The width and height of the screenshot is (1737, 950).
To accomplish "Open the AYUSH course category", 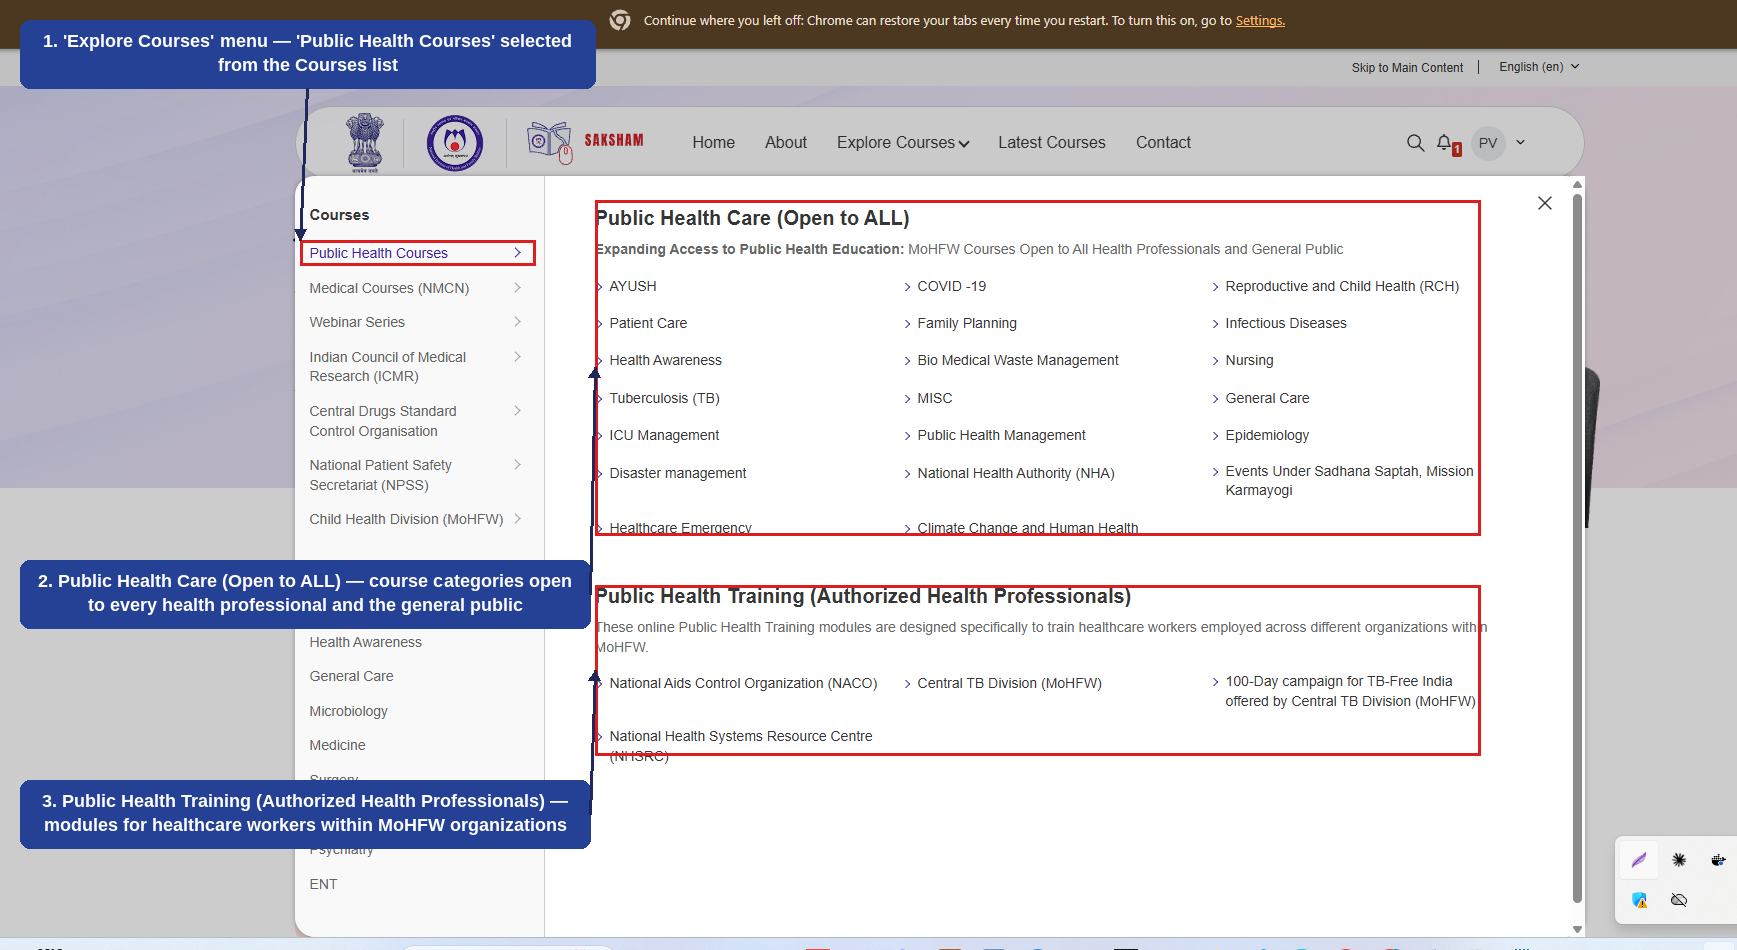I will click(633, 286).
